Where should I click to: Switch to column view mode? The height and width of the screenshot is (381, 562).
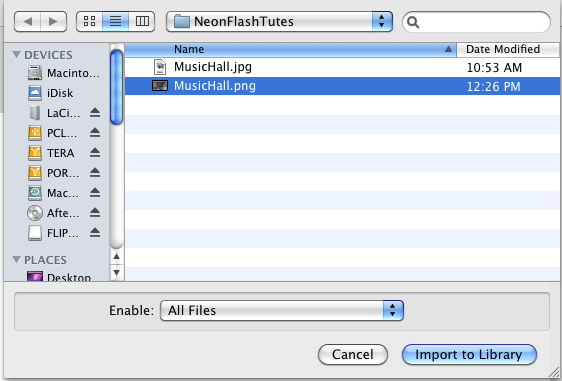click(x=142, y=22)
